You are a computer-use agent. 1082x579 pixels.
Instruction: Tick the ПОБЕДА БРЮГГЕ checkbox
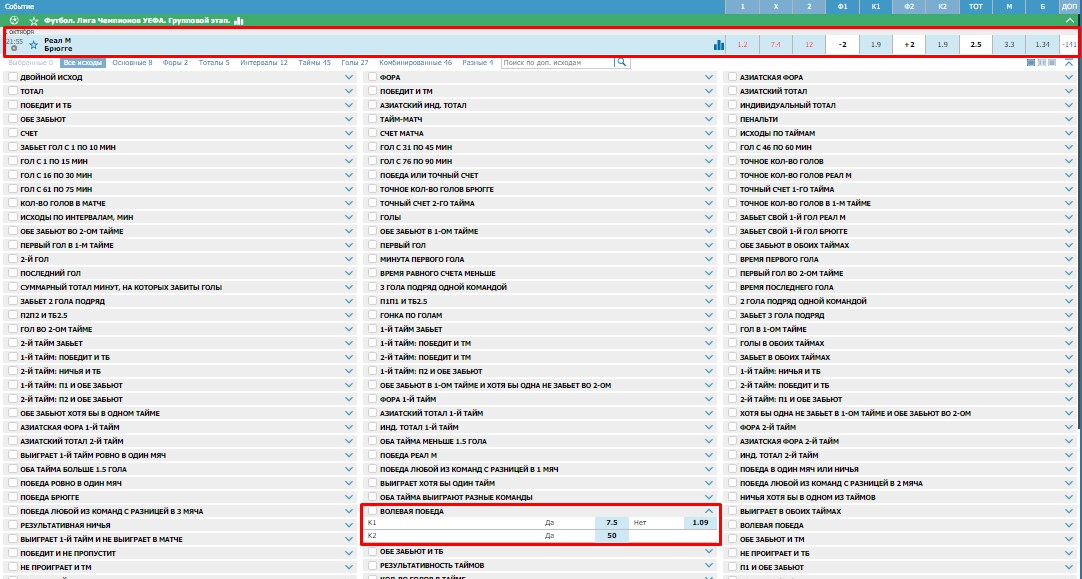pyautogui.click(x=12, y=497)
